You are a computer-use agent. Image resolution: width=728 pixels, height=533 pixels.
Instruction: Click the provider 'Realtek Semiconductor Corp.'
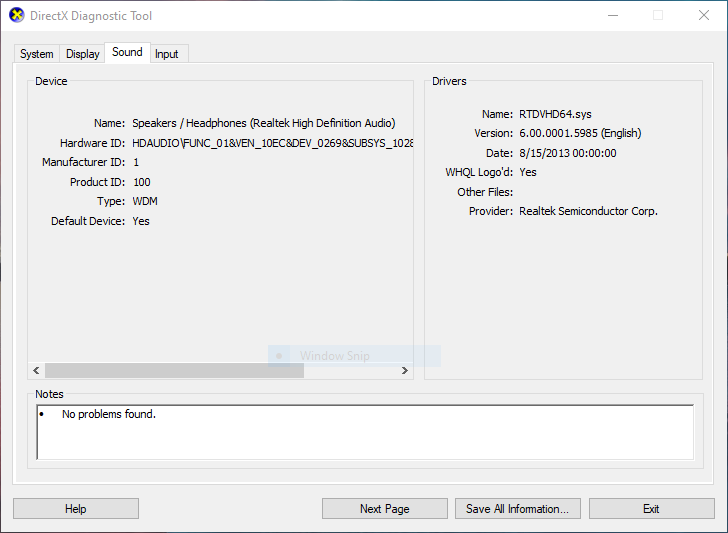(x=588, y=211)
